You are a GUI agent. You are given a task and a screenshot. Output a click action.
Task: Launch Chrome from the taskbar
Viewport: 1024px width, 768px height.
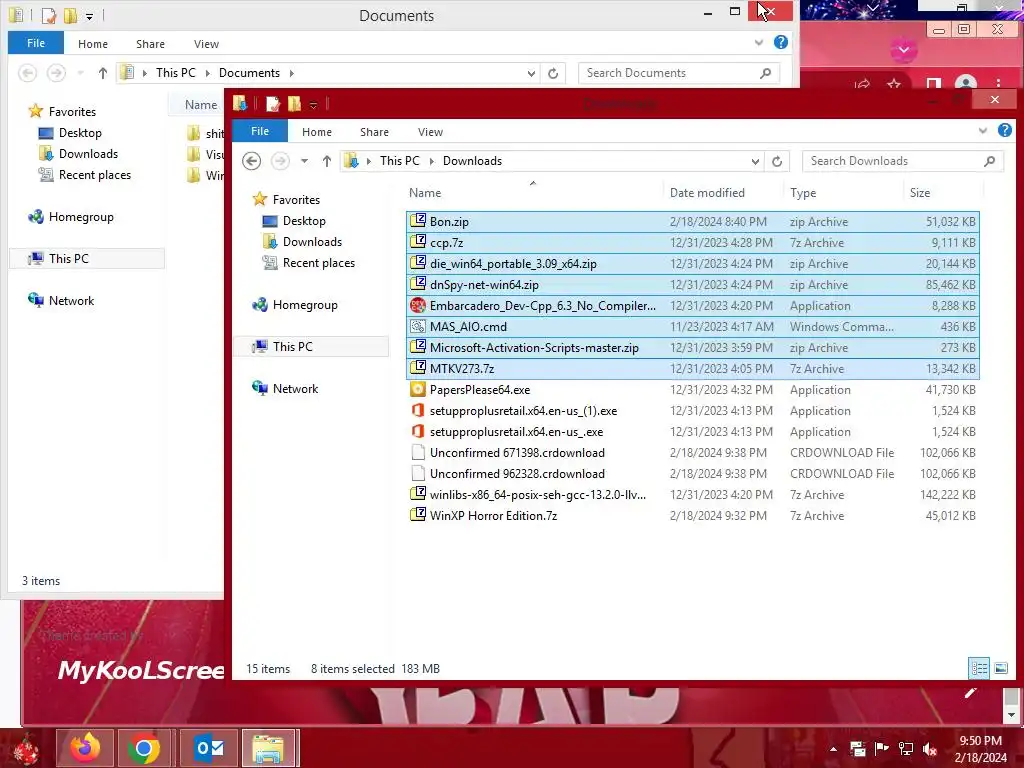(144, 748)
